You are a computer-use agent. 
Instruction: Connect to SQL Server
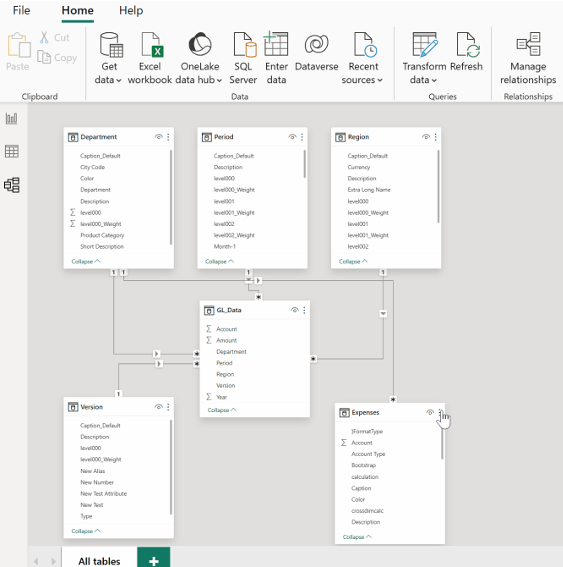pyautogui.click(x=243, y=58)
